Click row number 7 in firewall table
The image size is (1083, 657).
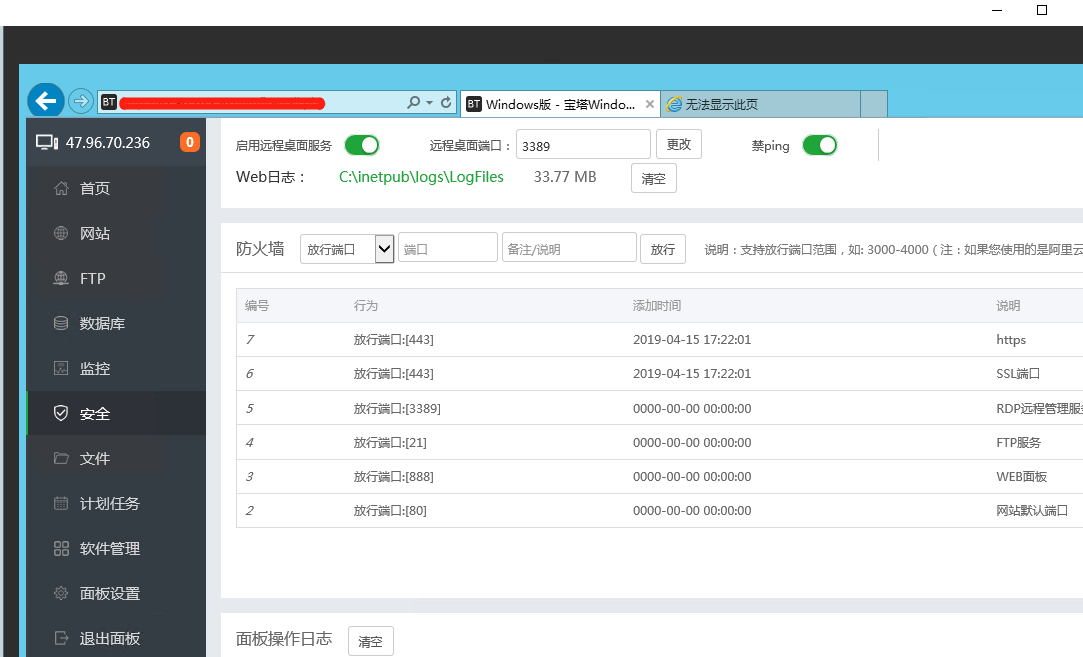pos(250,339)
